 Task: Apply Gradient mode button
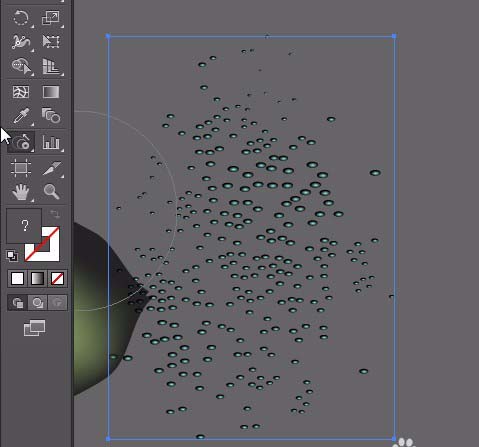(37, 278)
